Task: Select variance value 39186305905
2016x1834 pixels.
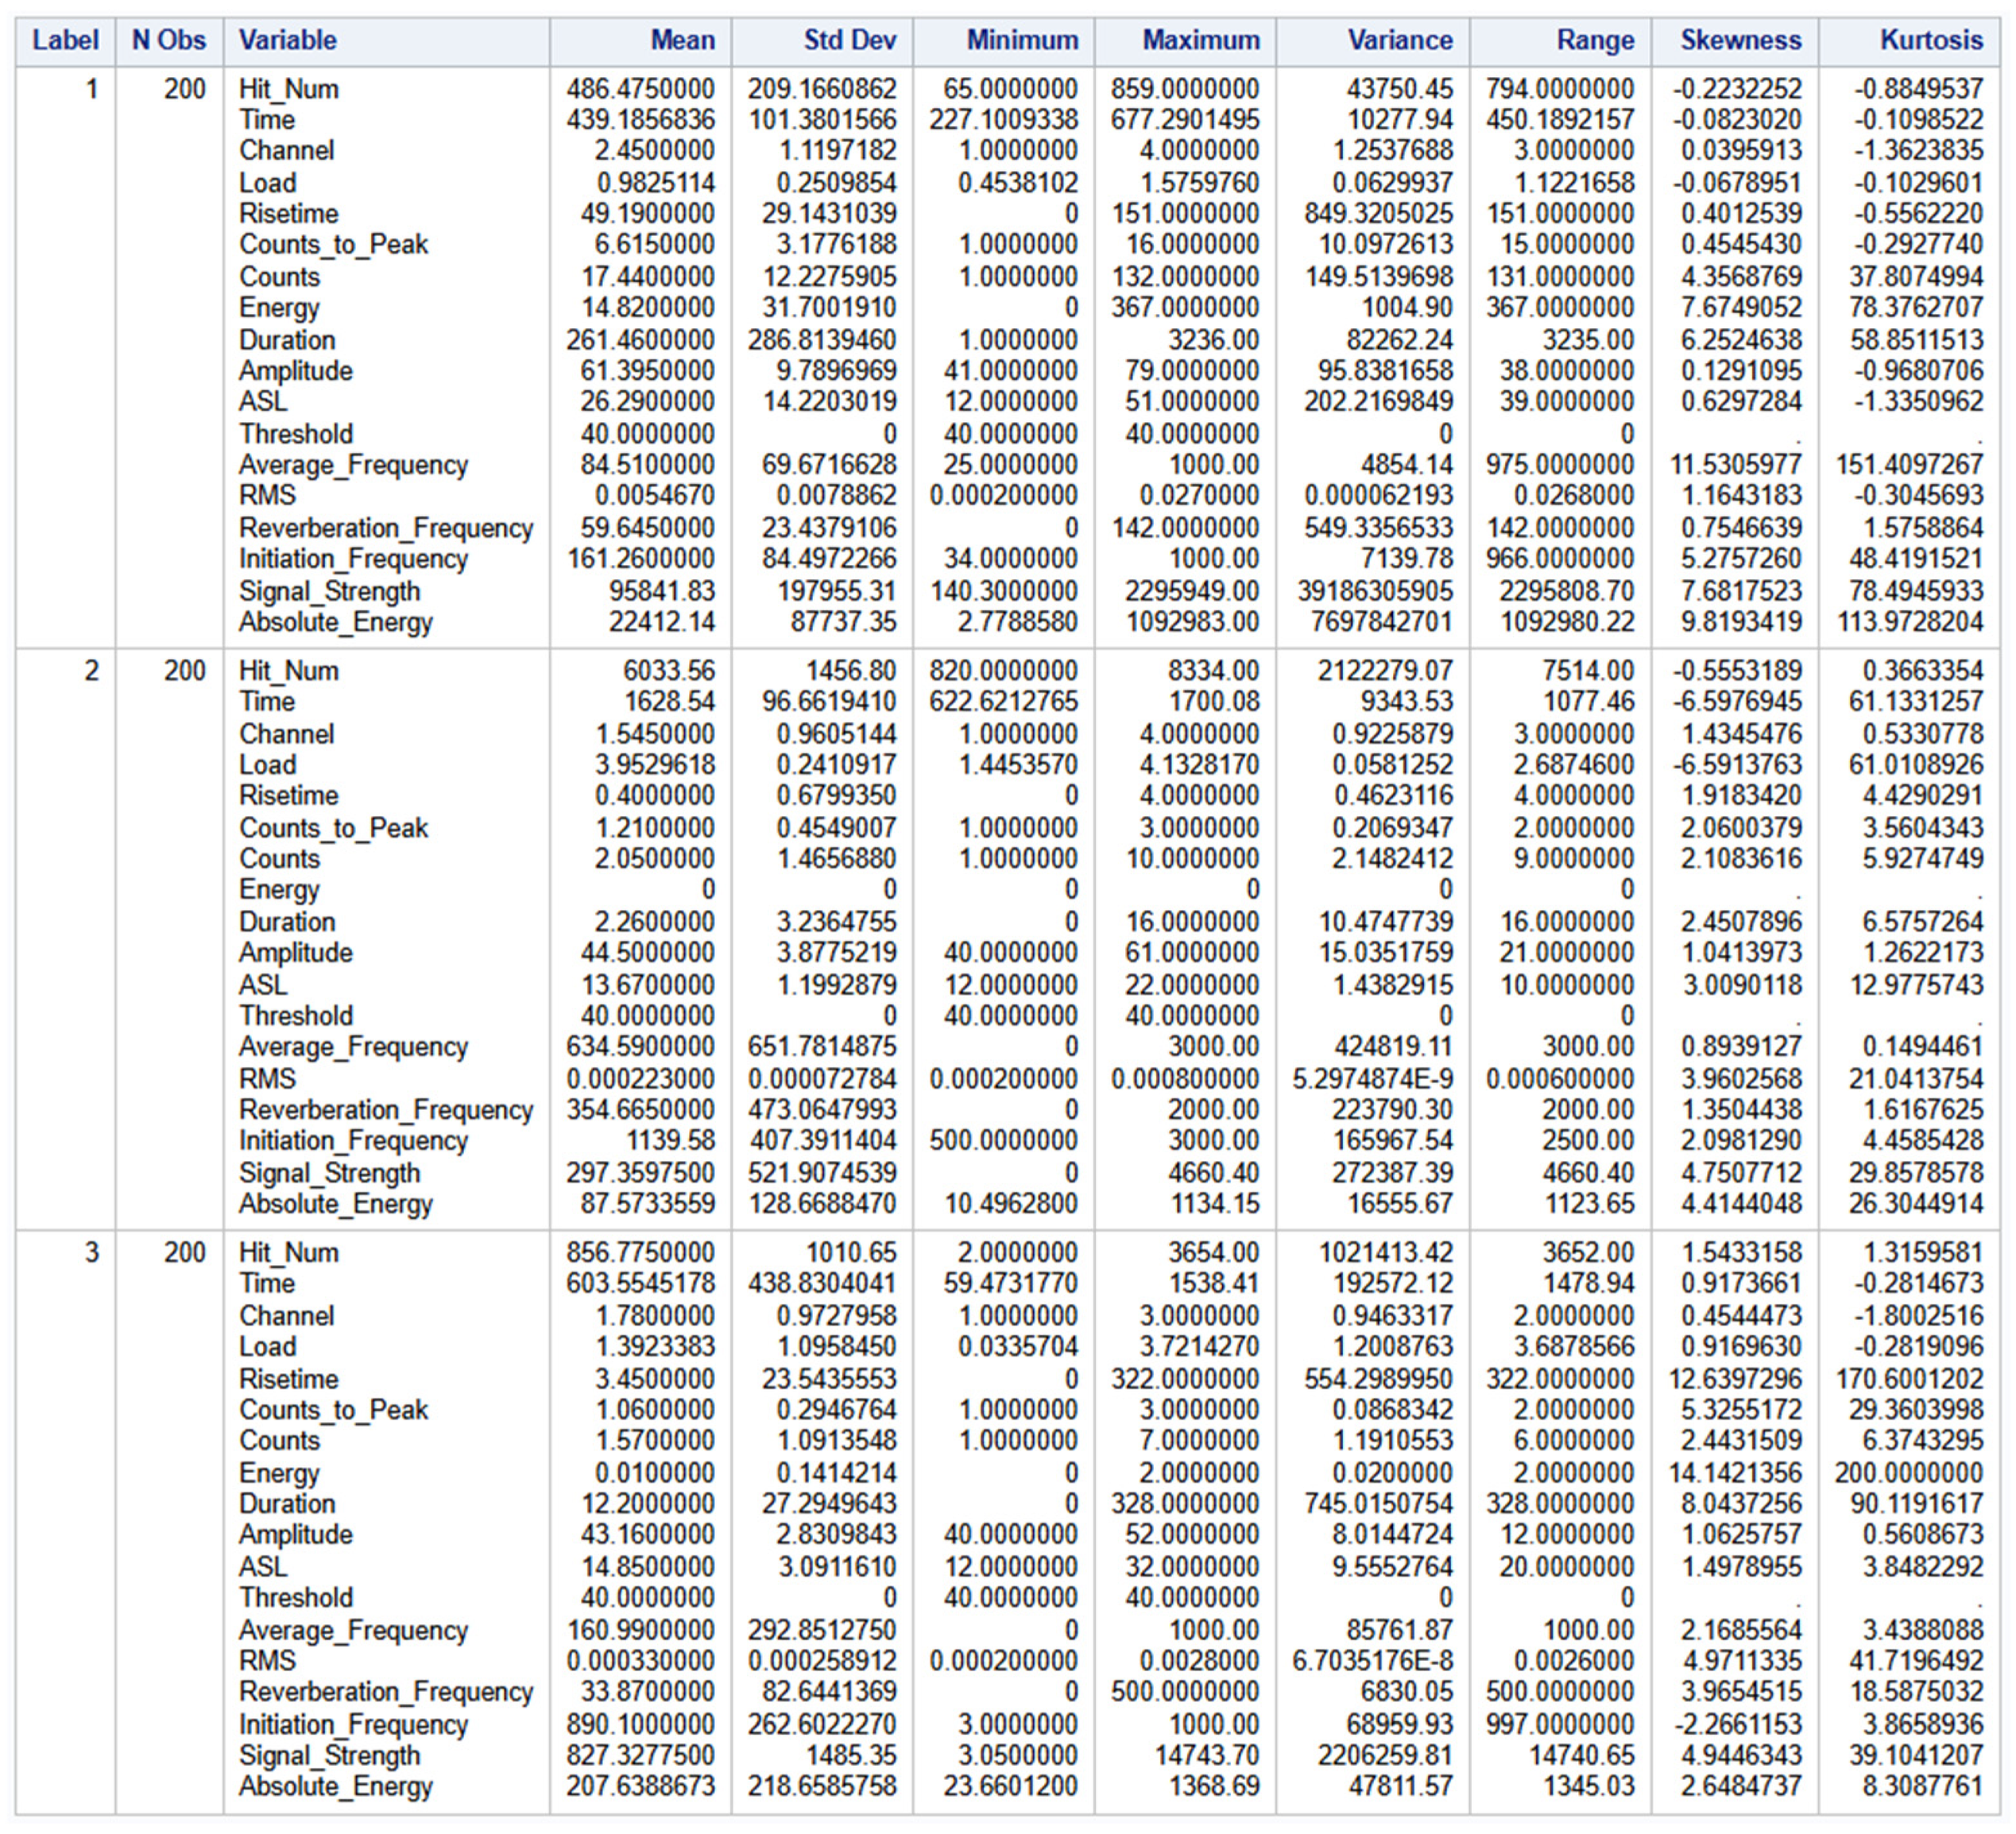Action: tap(1376, 591)
